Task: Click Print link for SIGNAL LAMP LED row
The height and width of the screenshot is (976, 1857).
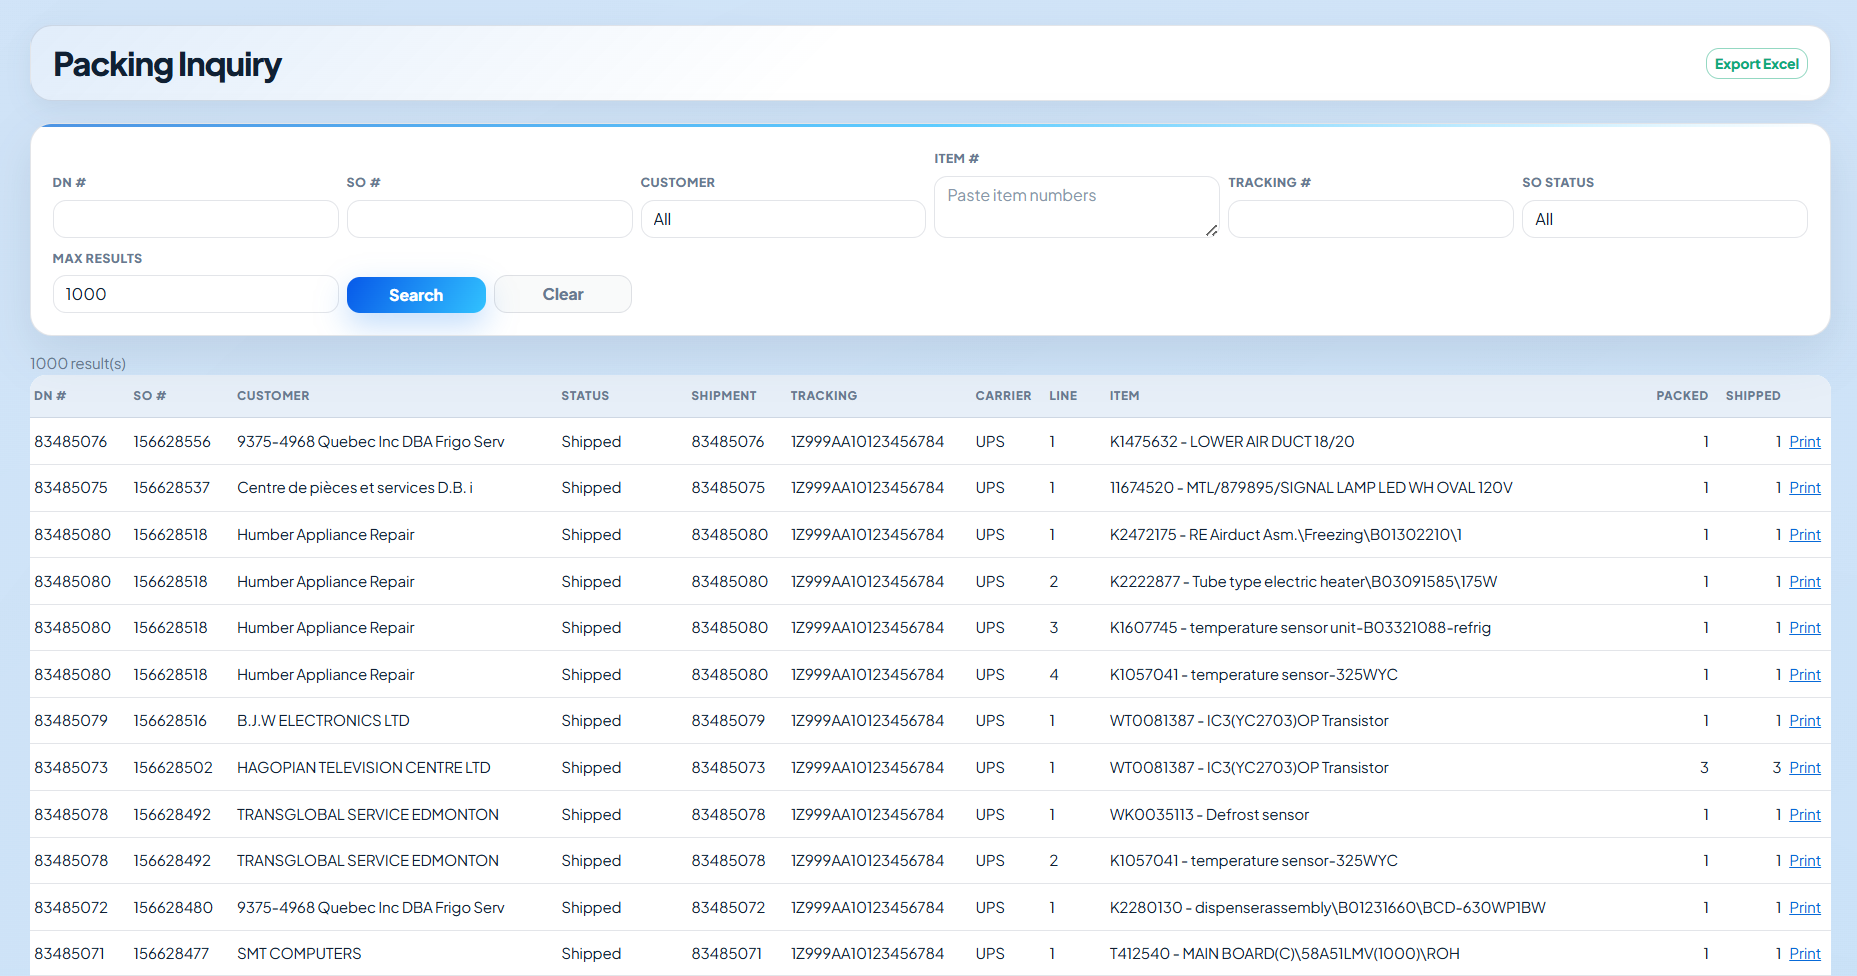Action: click(x=1804, y=488)
